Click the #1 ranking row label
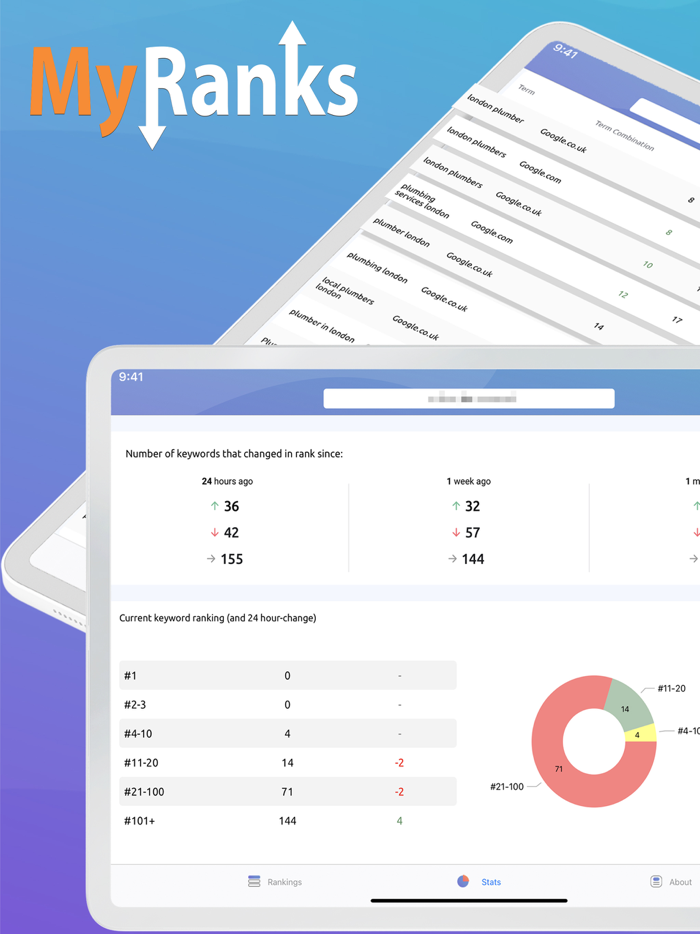Screen dimensions: 700x934 (130, 675)
